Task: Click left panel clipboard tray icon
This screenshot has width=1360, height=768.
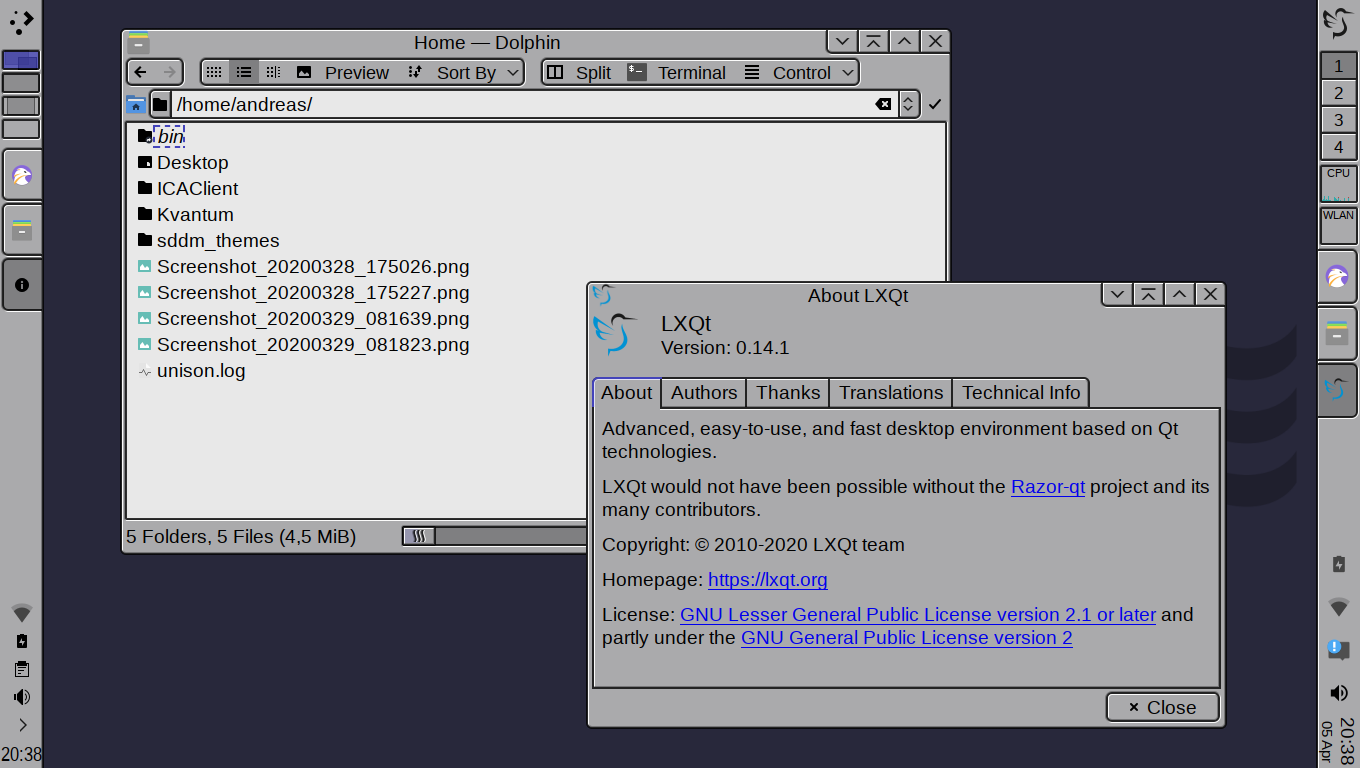Action: (x=22, y=669)
